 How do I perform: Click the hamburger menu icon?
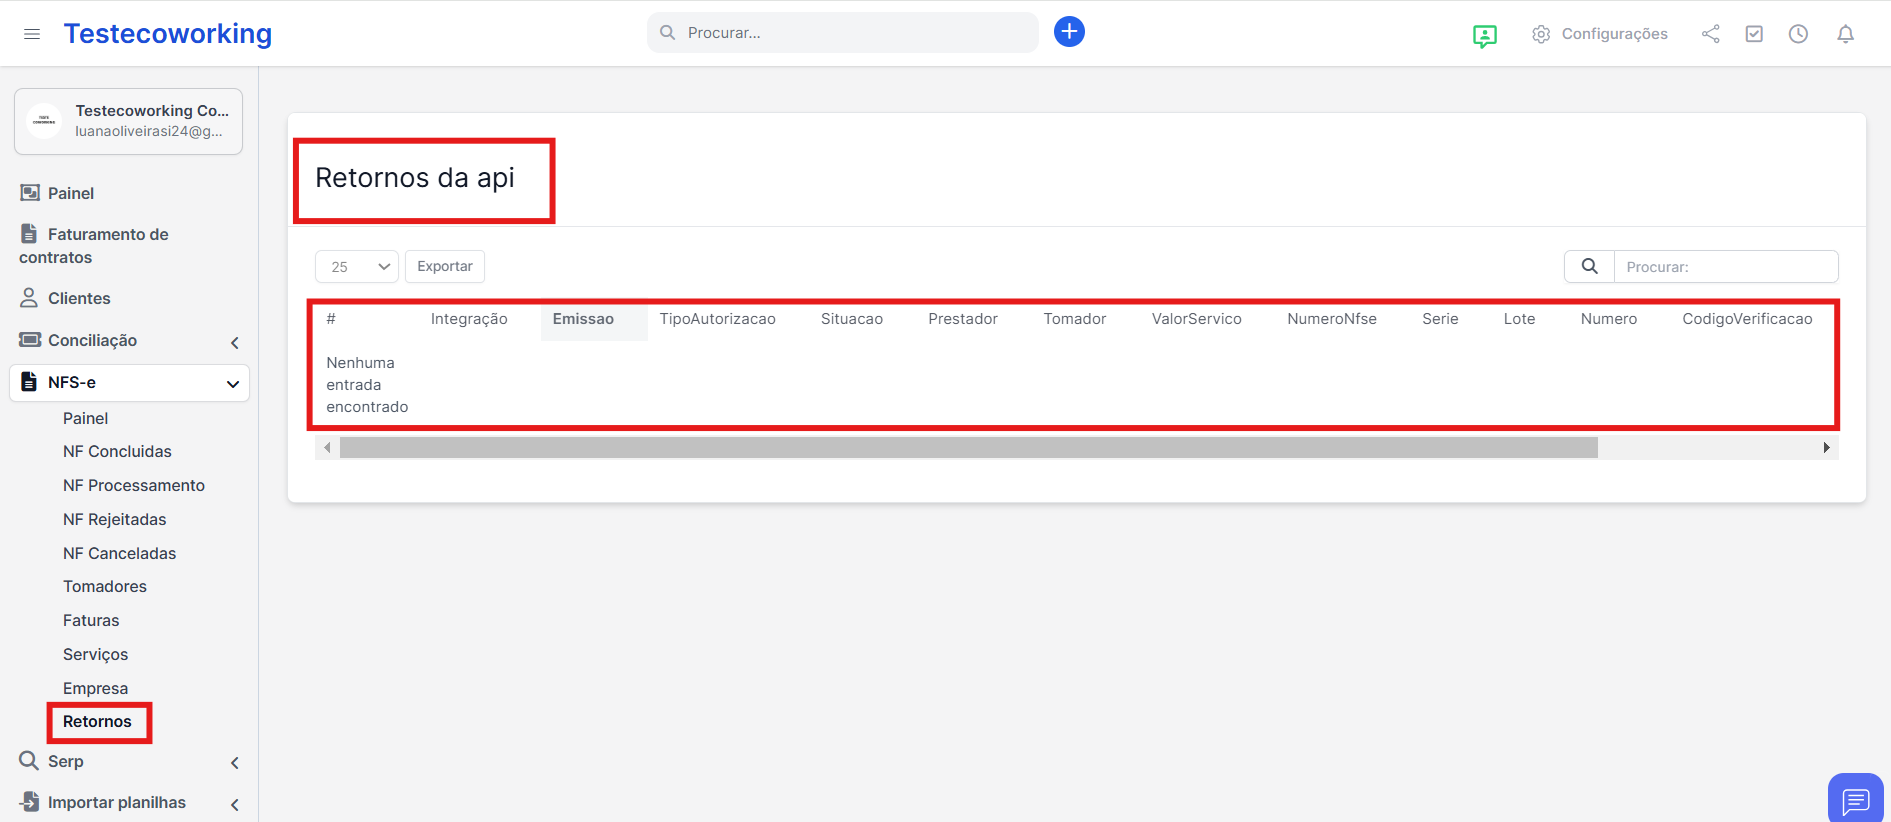tap(32, 34)
